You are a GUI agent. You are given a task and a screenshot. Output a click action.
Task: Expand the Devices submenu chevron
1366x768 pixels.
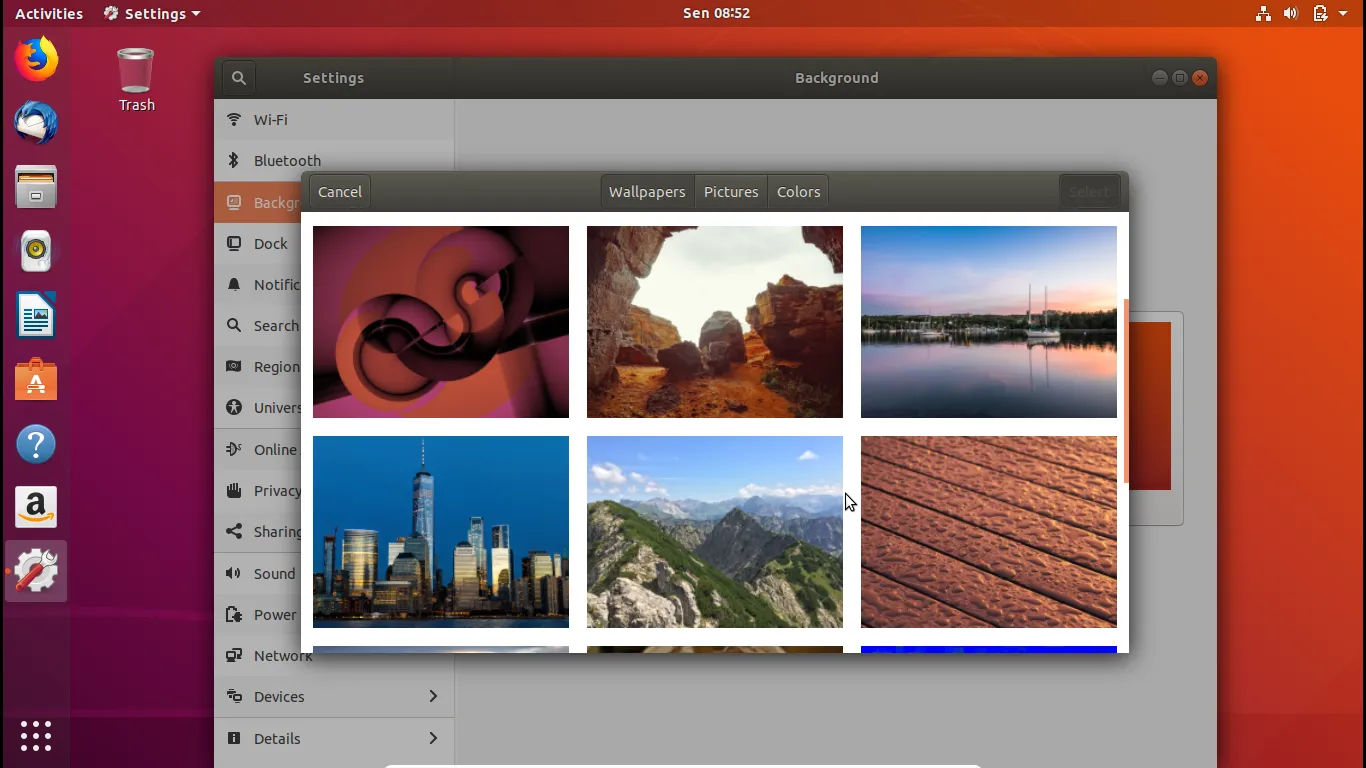tap(433, 696)
